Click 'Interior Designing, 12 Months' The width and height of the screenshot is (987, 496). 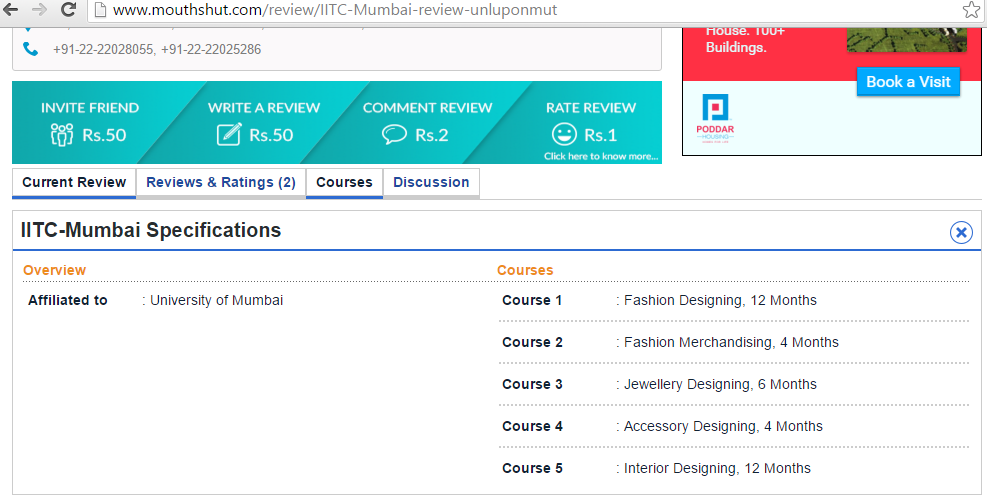717,468
